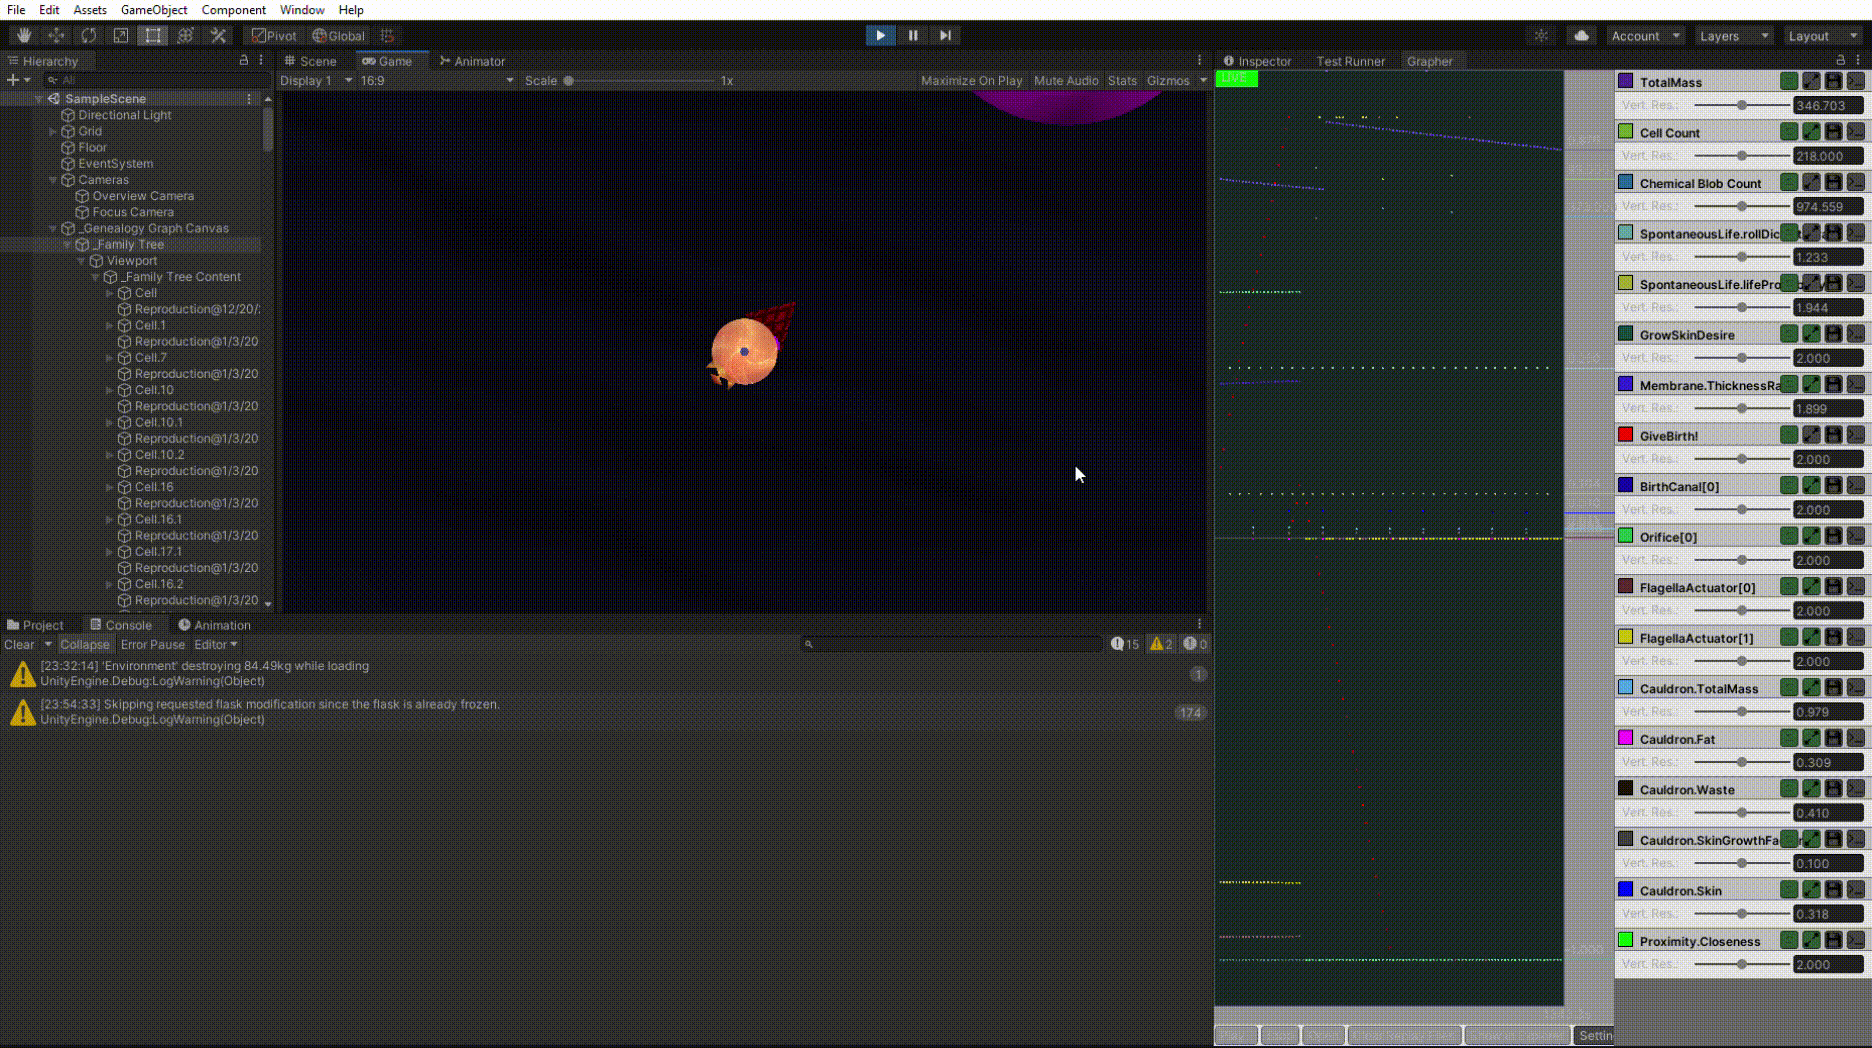Click the Step frame button
The height and width of the screenshot is (1048, 1872).
(945, 35)
